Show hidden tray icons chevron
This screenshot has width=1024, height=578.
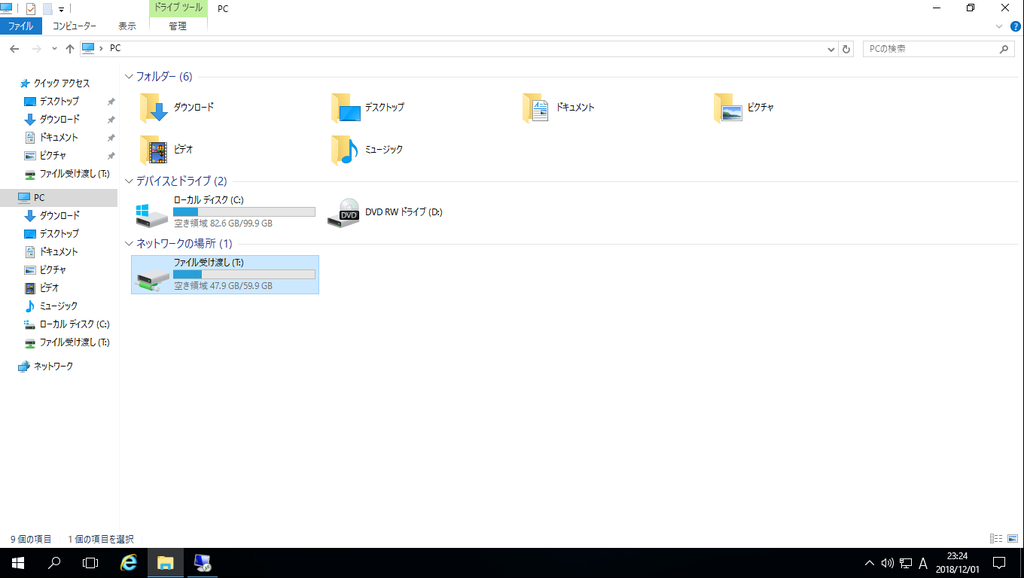click(869, 563)
